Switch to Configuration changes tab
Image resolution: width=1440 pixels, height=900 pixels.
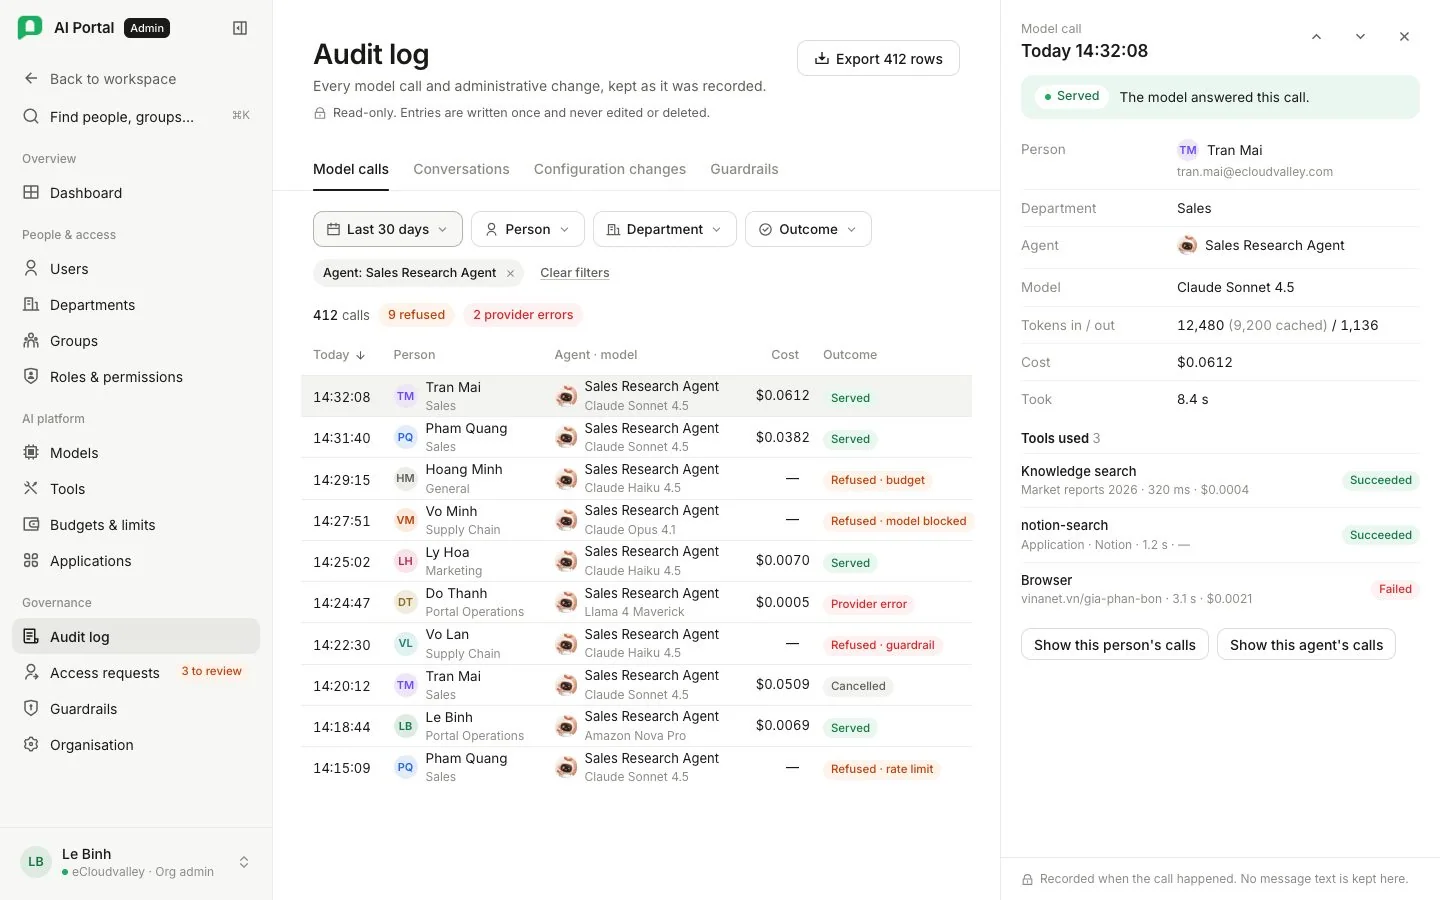610,169
